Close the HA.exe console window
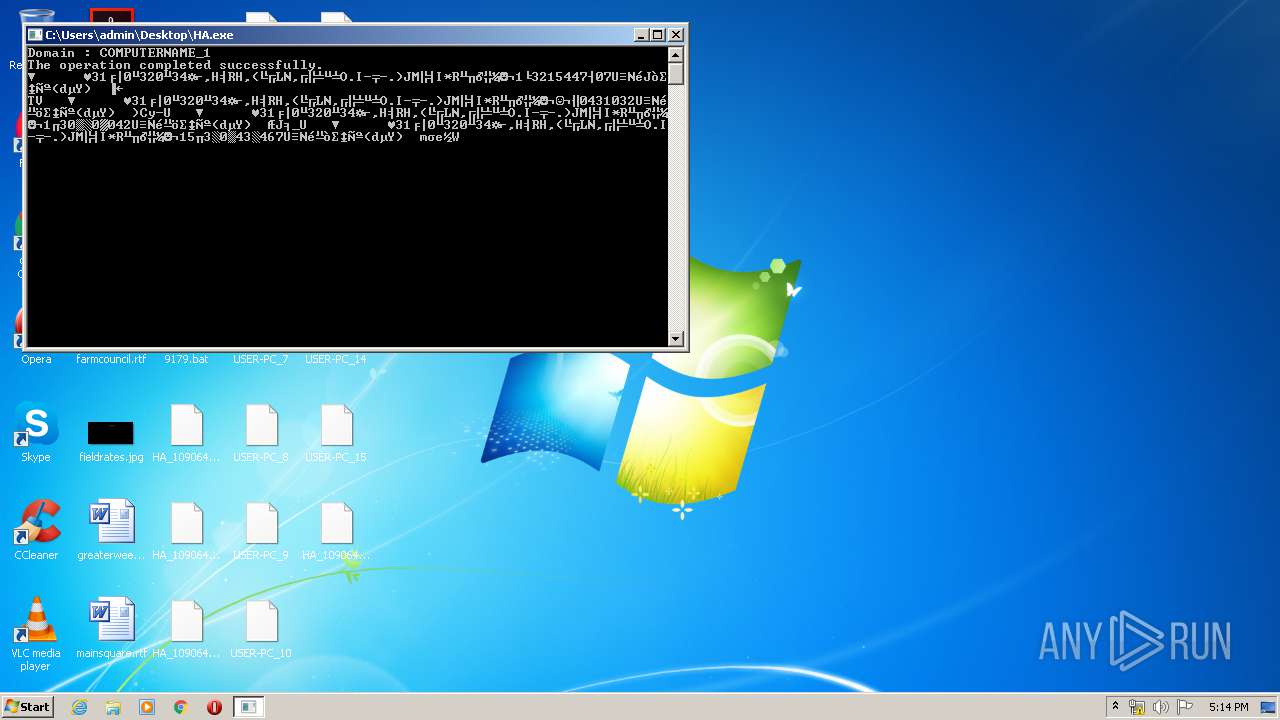This screenshot has height=720, width=1280. pyautogui.click(x=676, y=34)
